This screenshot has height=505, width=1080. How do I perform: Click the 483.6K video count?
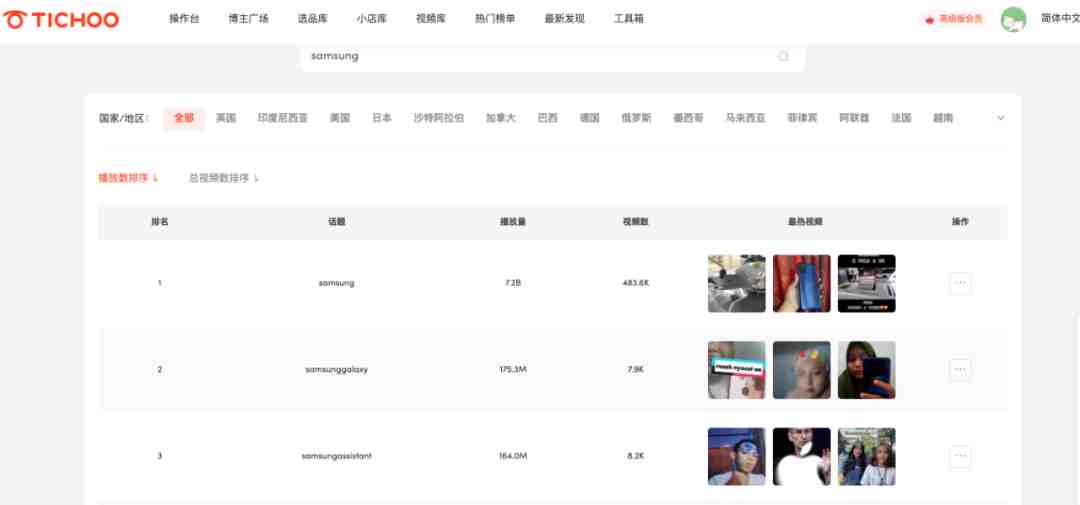point(635,283)
